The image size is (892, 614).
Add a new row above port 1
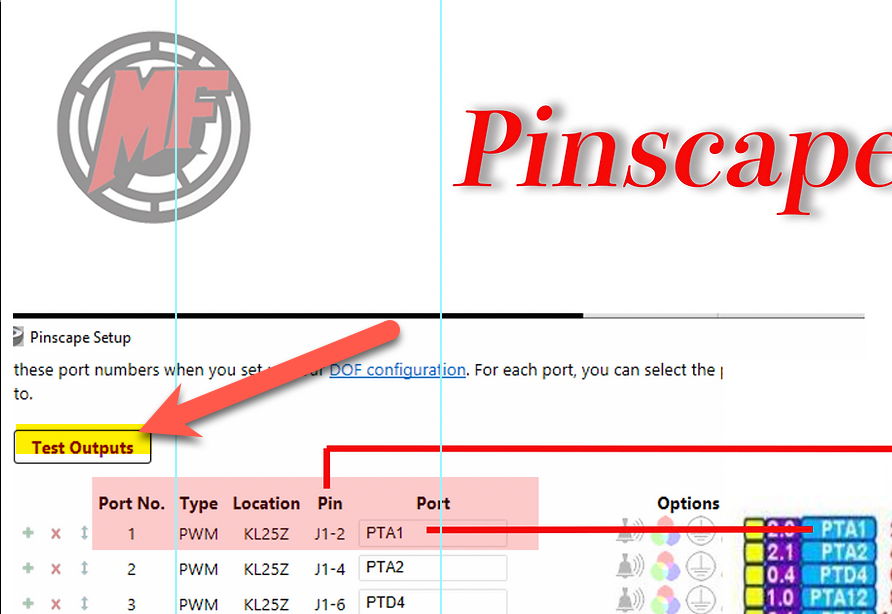(x=28, y=533)
